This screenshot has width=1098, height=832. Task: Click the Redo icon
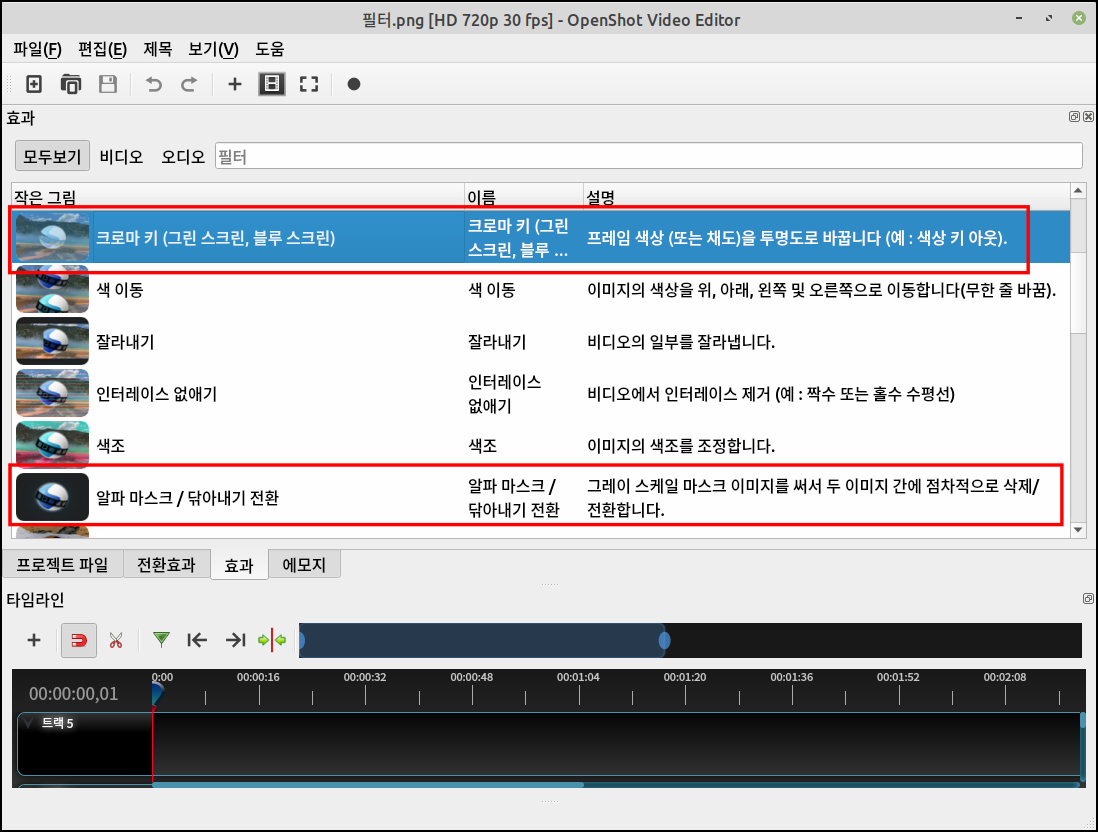click(x=189, y=84)
